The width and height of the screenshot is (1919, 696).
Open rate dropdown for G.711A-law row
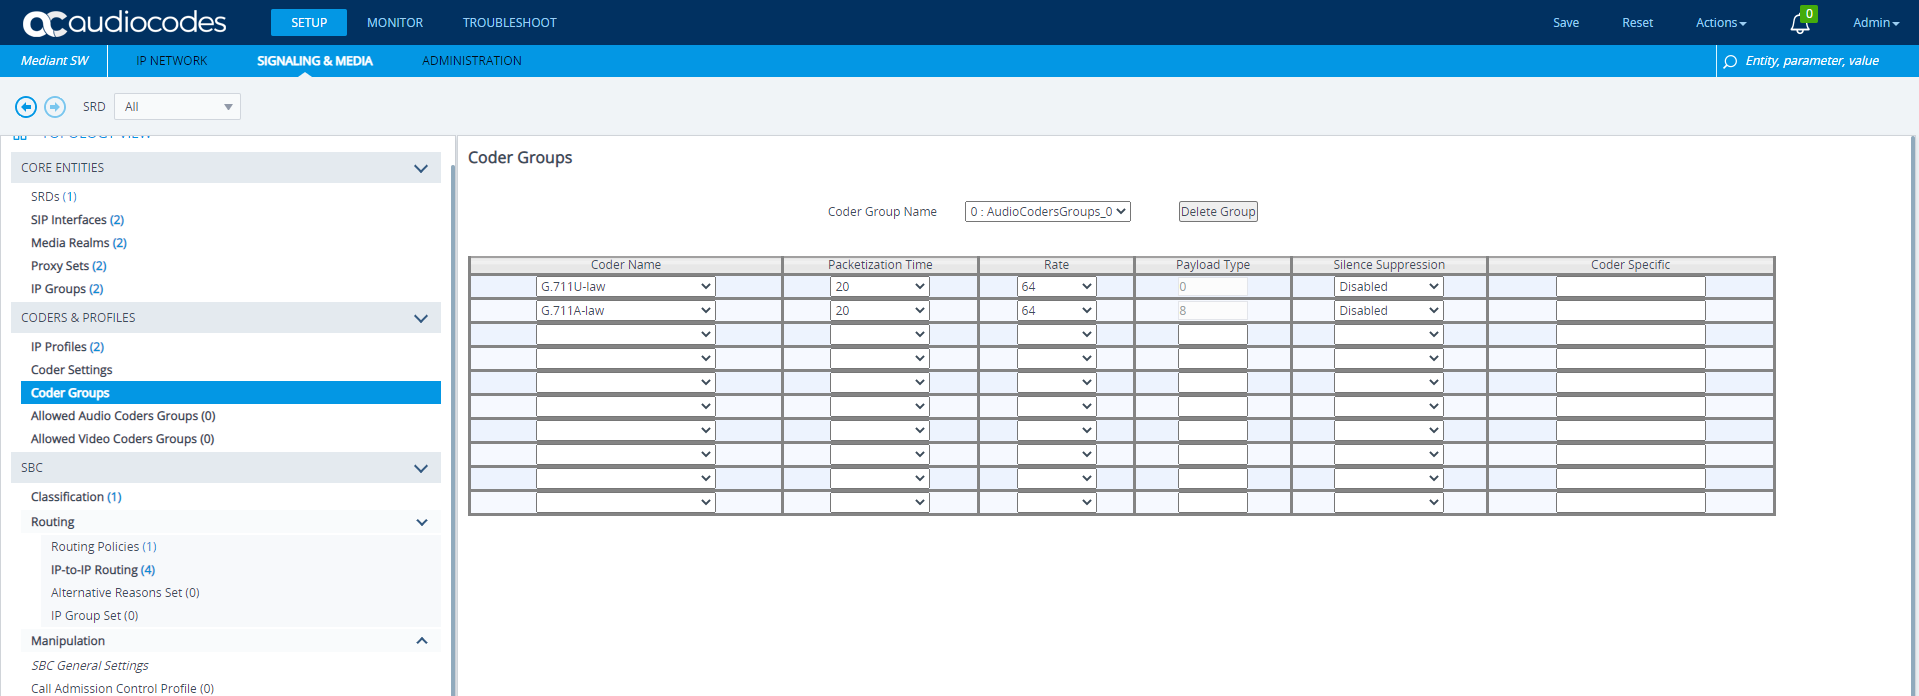[1056, 311]
